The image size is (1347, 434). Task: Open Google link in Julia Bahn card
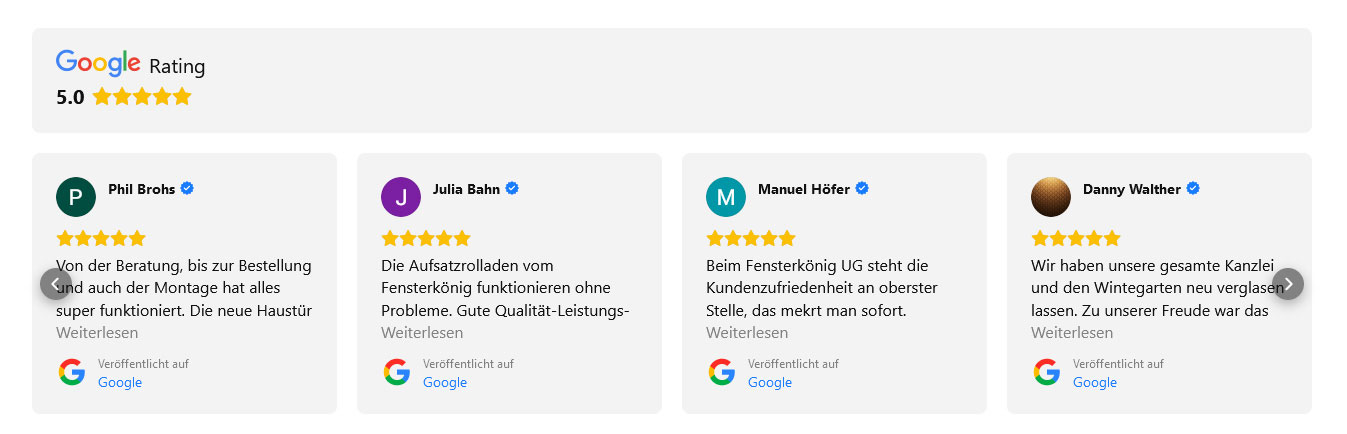coord(445,382)
